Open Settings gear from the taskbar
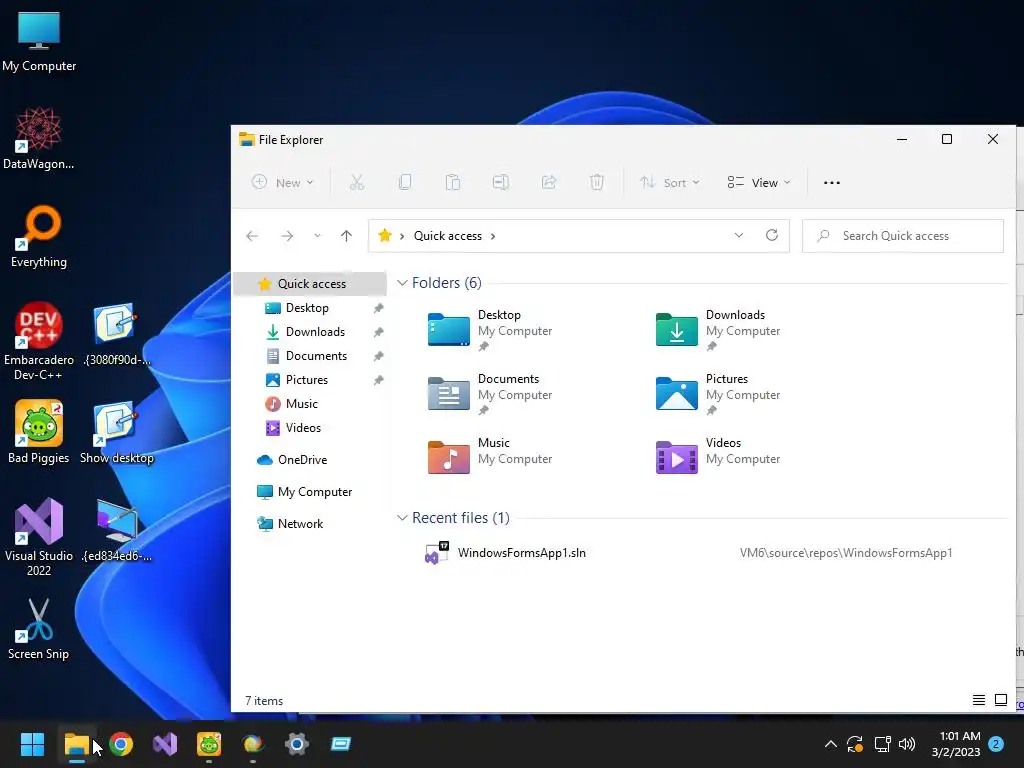 coord(296,744)
